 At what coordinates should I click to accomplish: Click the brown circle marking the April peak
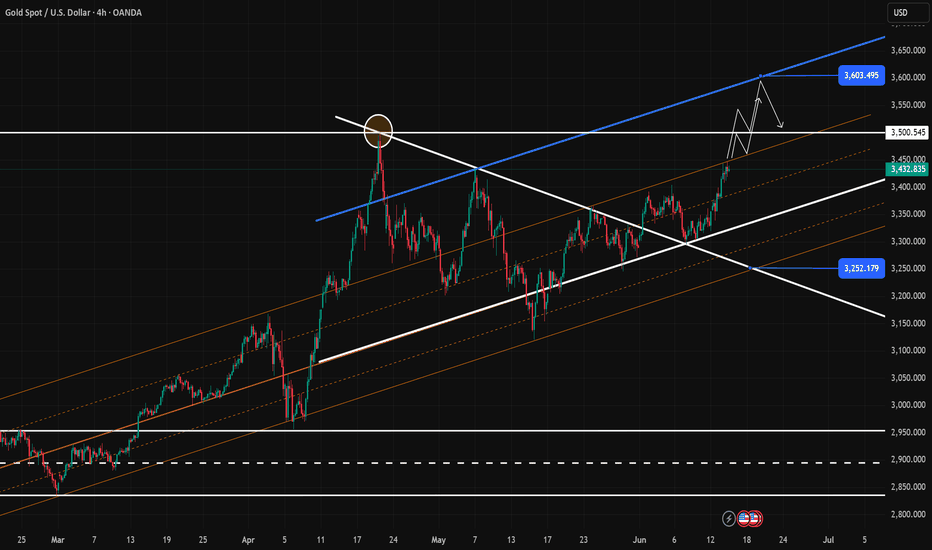(378, 131)
